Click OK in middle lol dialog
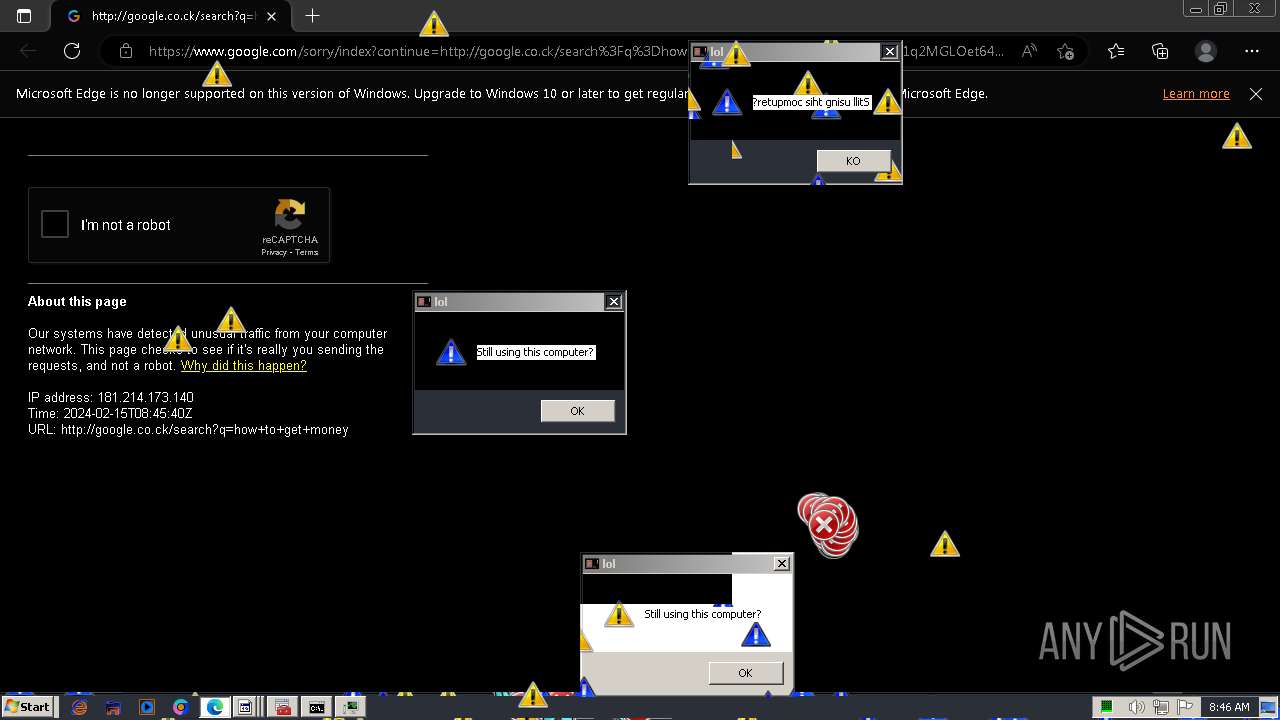This screenshot has width=1280, height=720. [x=577, y=411]
